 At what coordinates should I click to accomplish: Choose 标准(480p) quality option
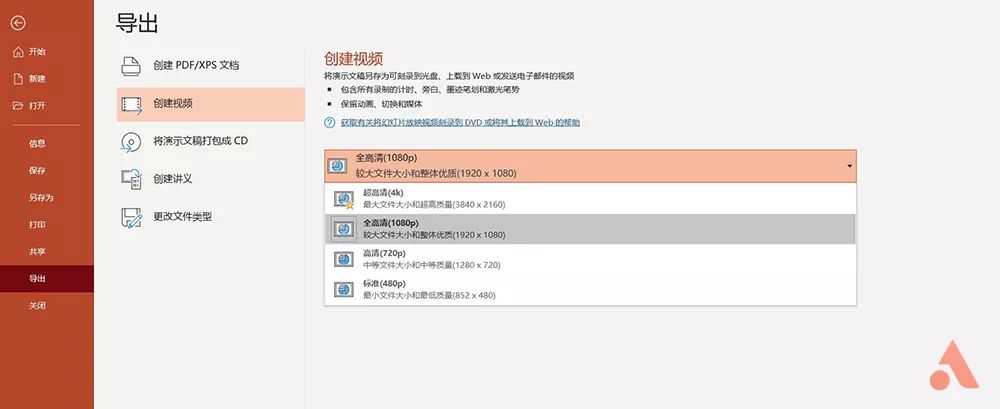pos(590,289)
